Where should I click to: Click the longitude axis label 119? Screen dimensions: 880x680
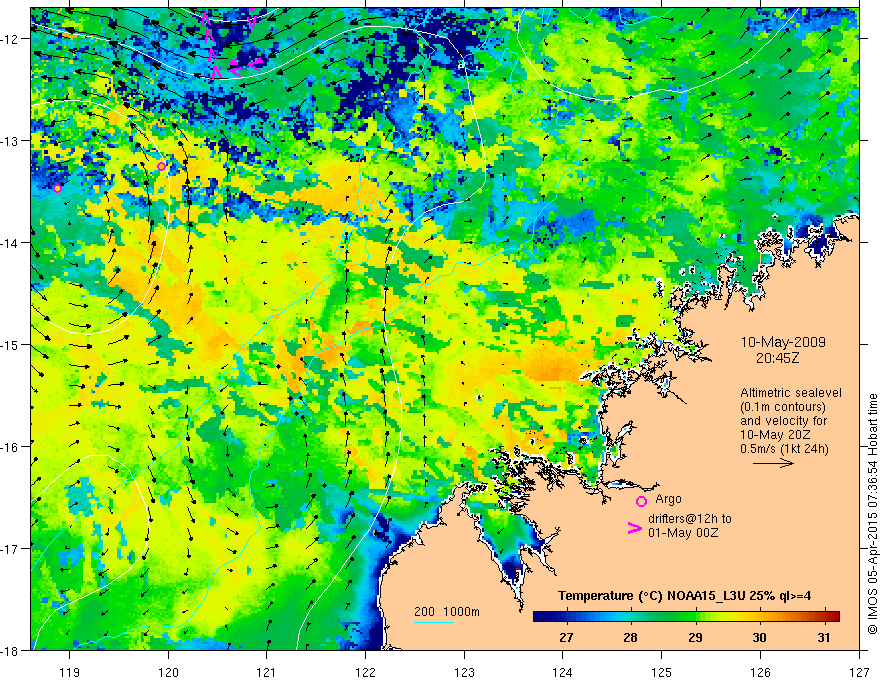tap(70, 672)
